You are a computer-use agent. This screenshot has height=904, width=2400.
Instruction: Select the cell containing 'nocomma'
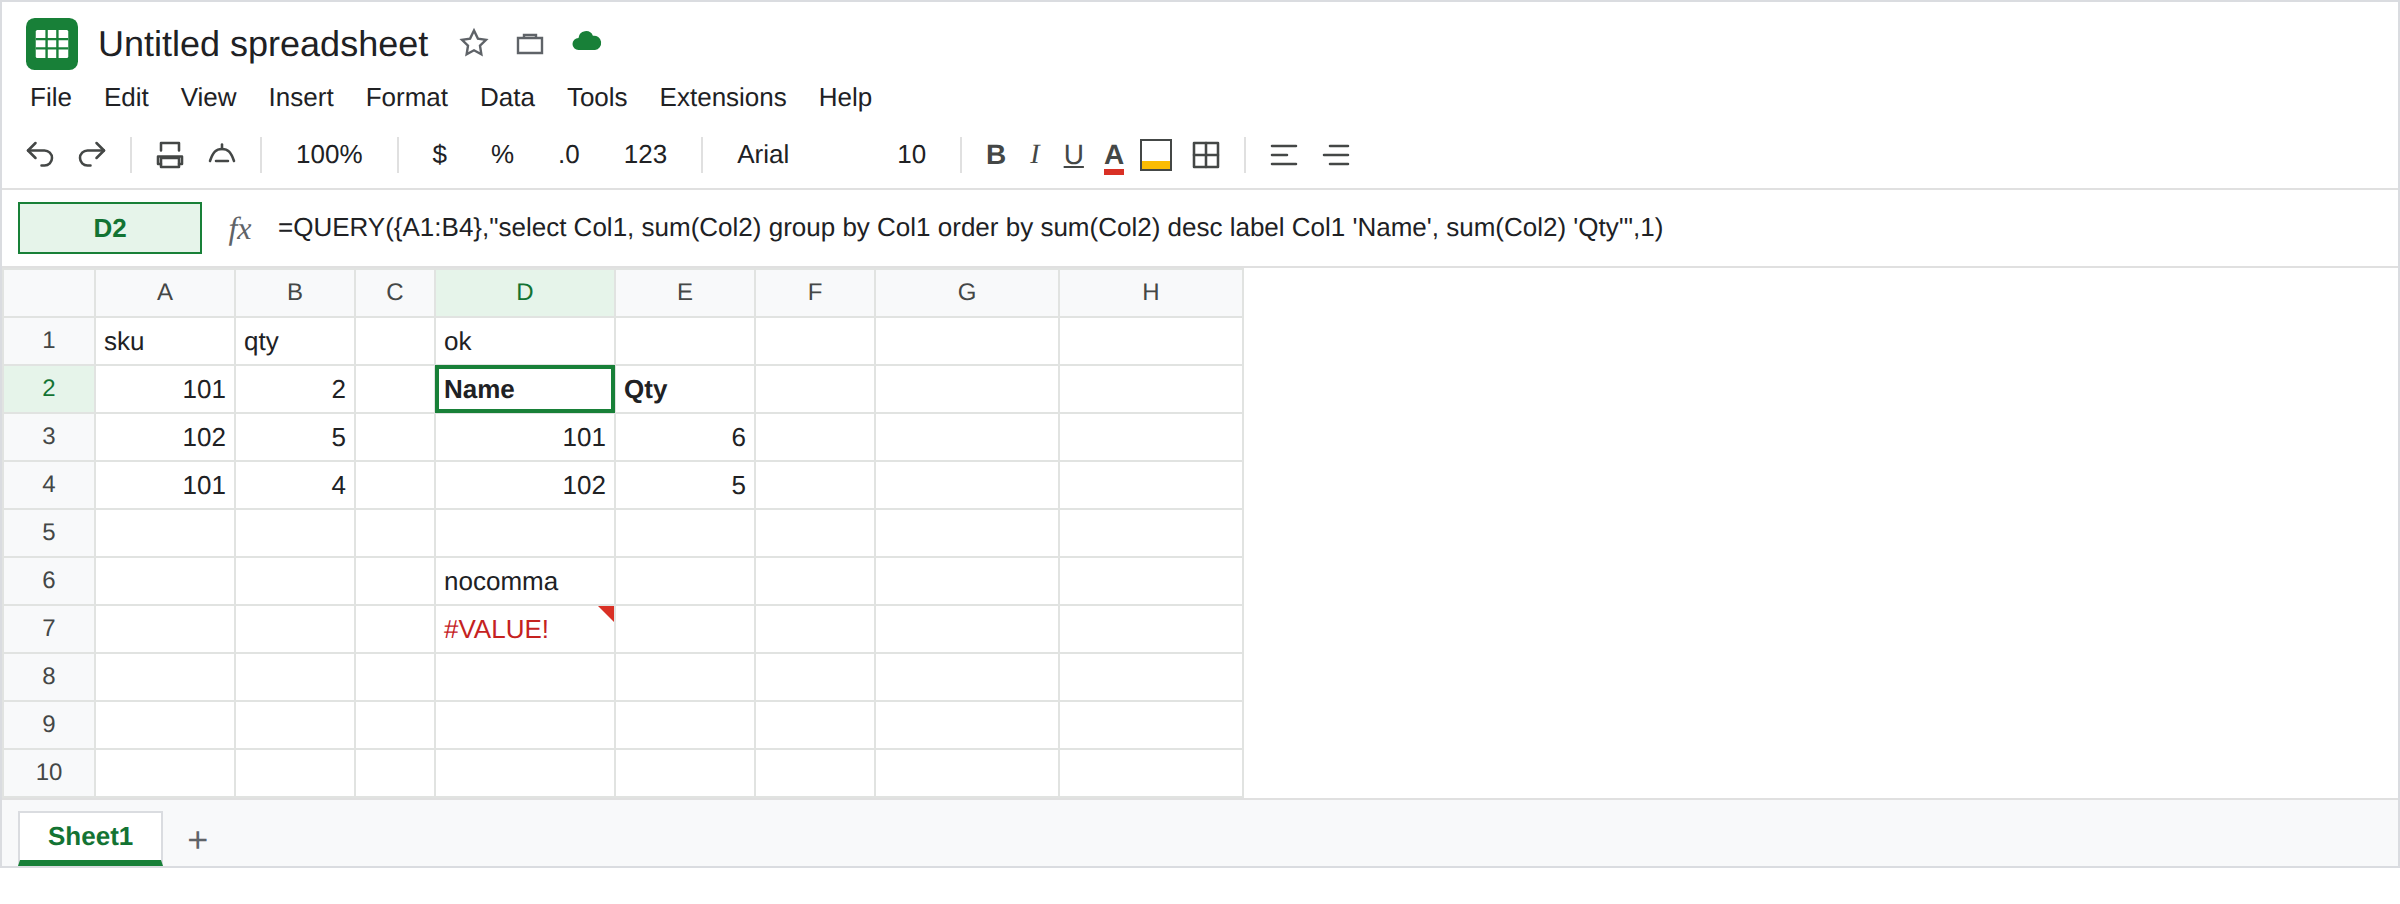point(525,581)
